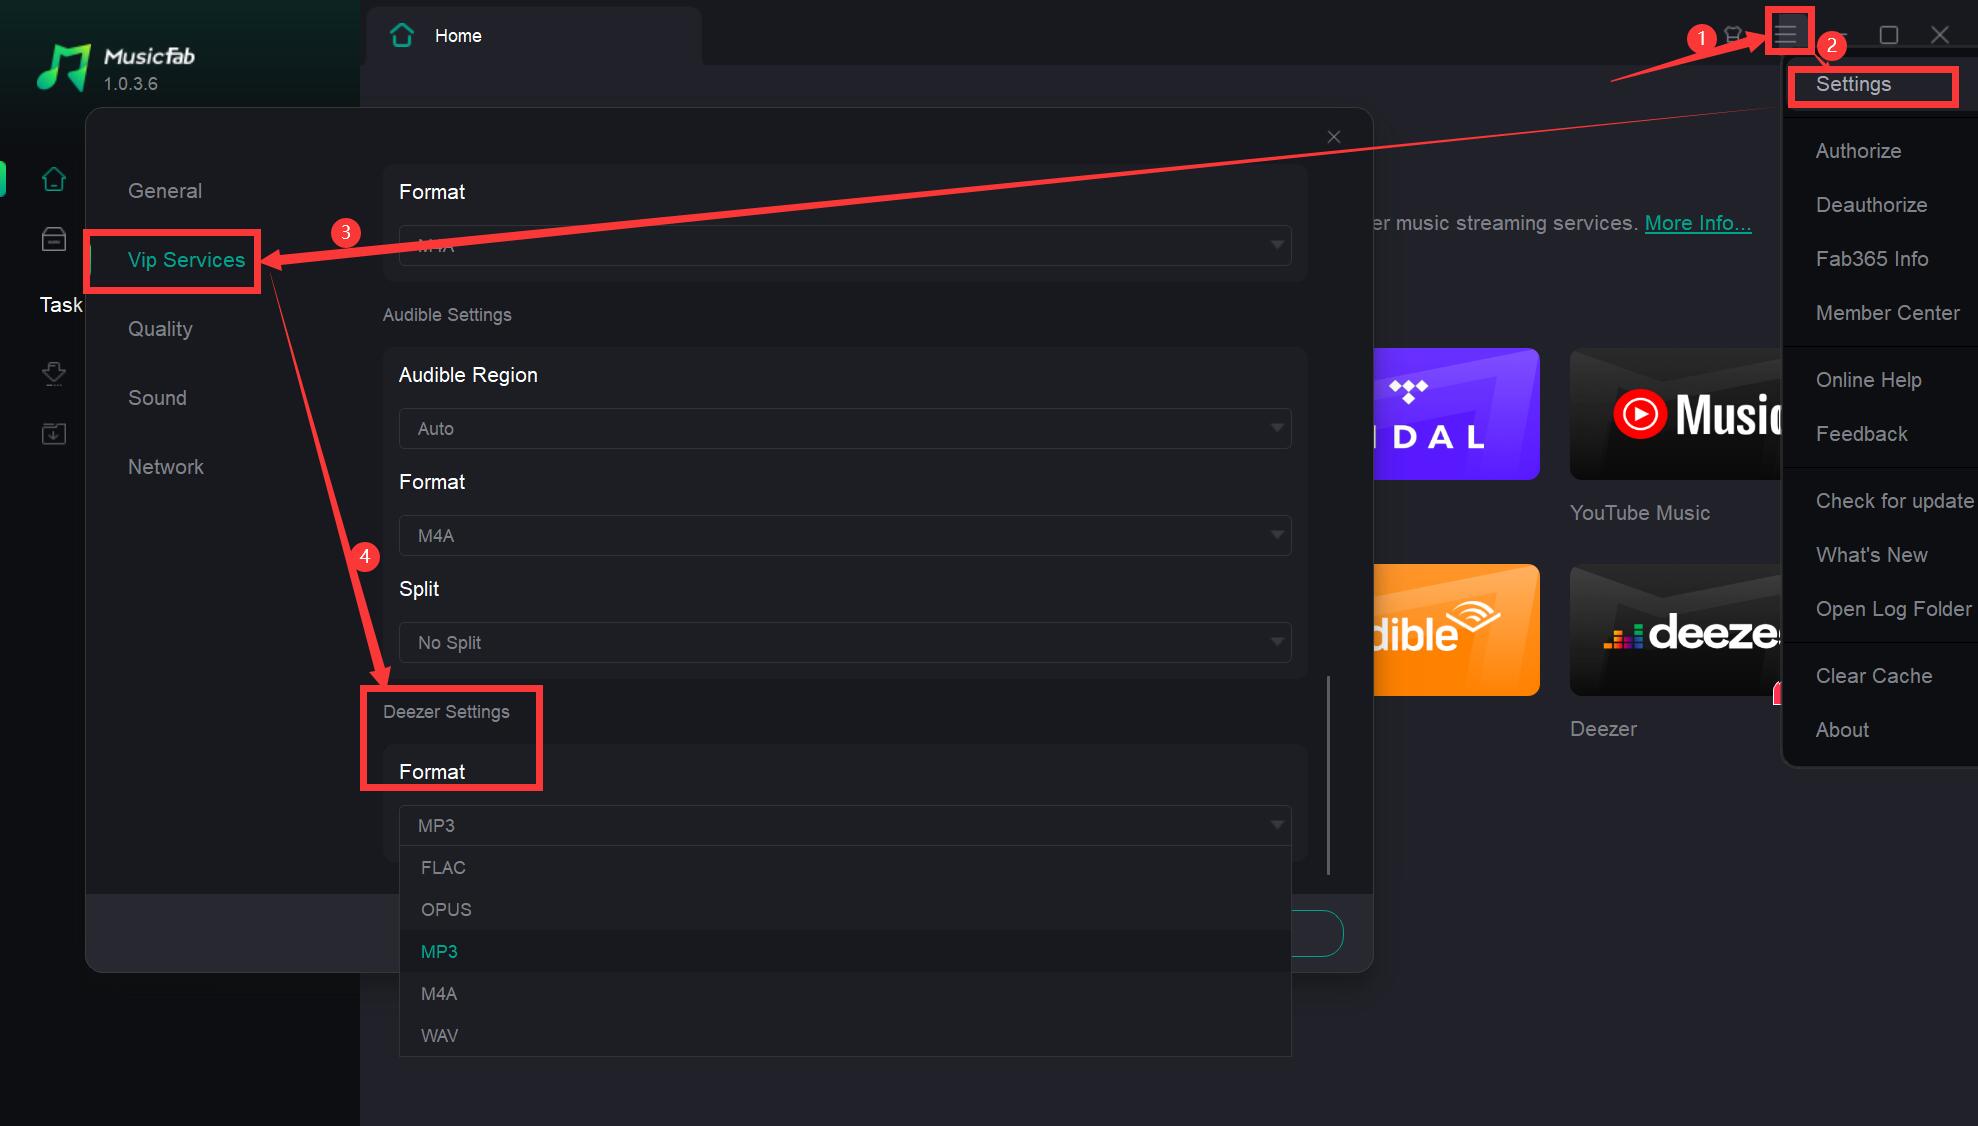Switch to the Home tab

tap(534, 36)
